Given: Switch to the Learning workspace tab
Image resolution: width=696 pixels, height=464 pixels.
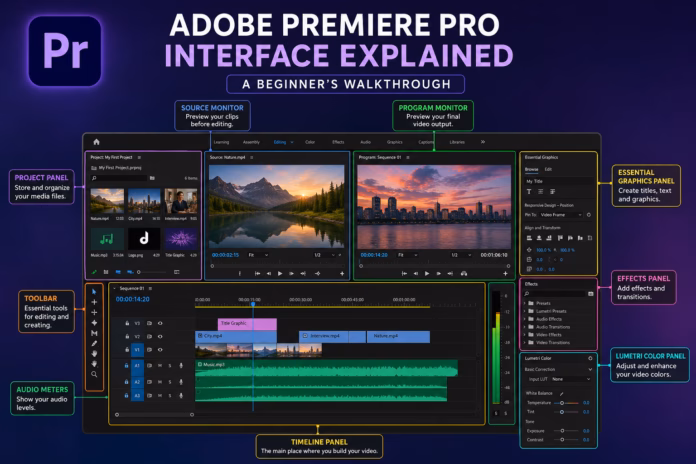Looking at the screenshot, I should [x=221, y=142].
